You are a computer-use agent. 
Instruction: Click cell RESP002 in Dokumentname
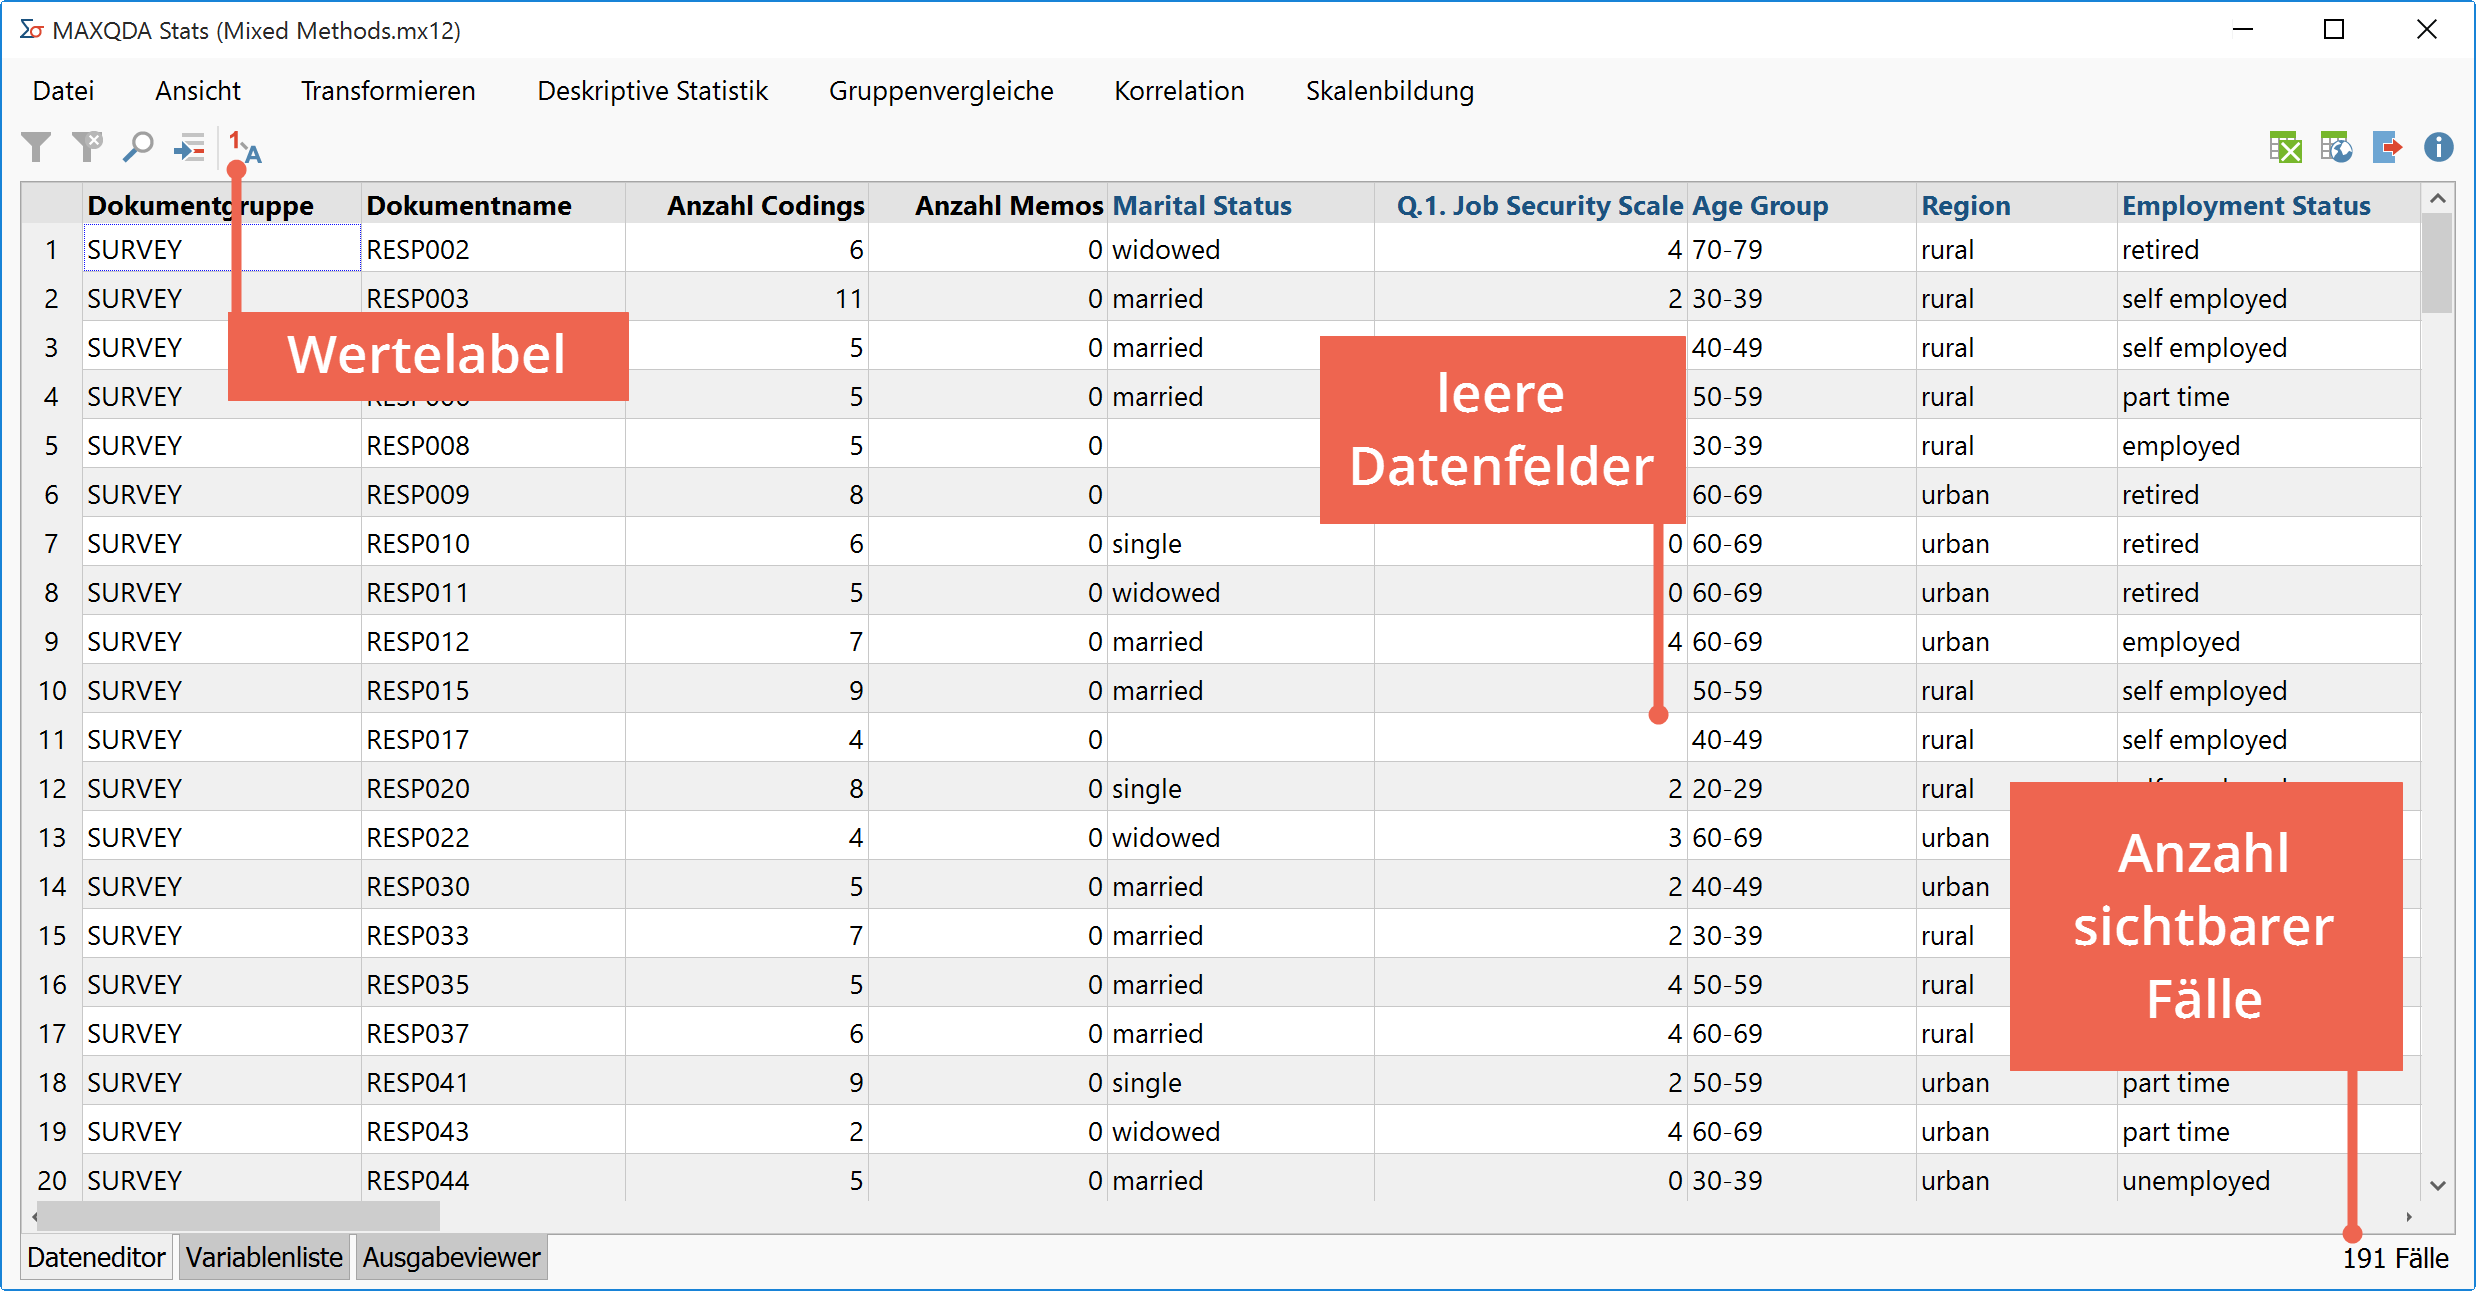[493, 249]
